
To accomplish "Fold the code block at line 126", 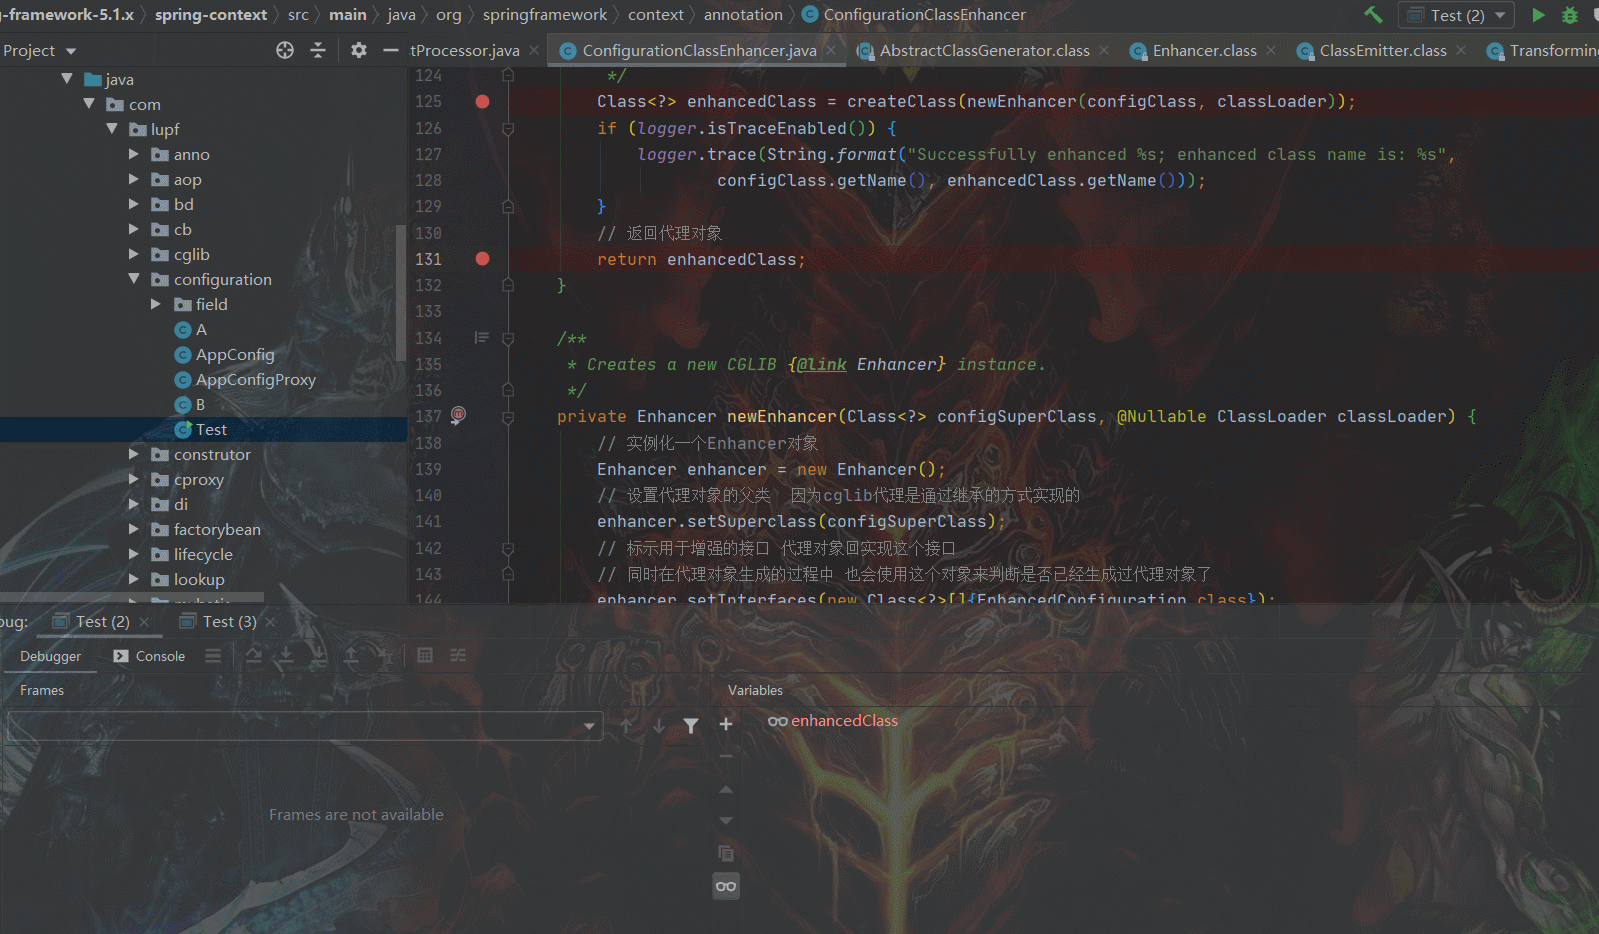I will [508, 128].
